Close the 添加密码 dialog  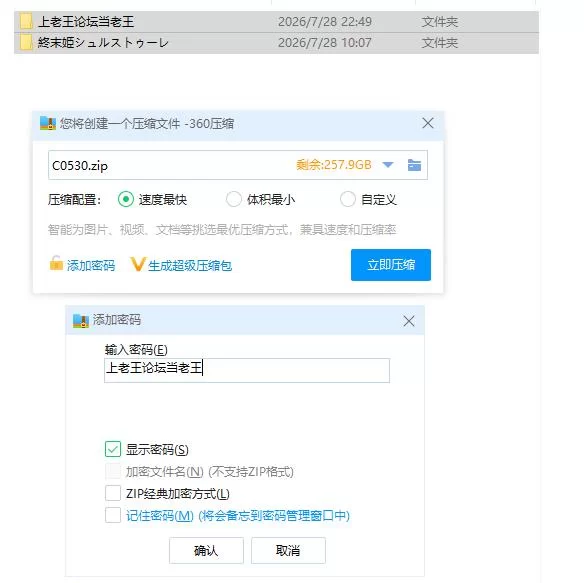[x=409, y=321]
